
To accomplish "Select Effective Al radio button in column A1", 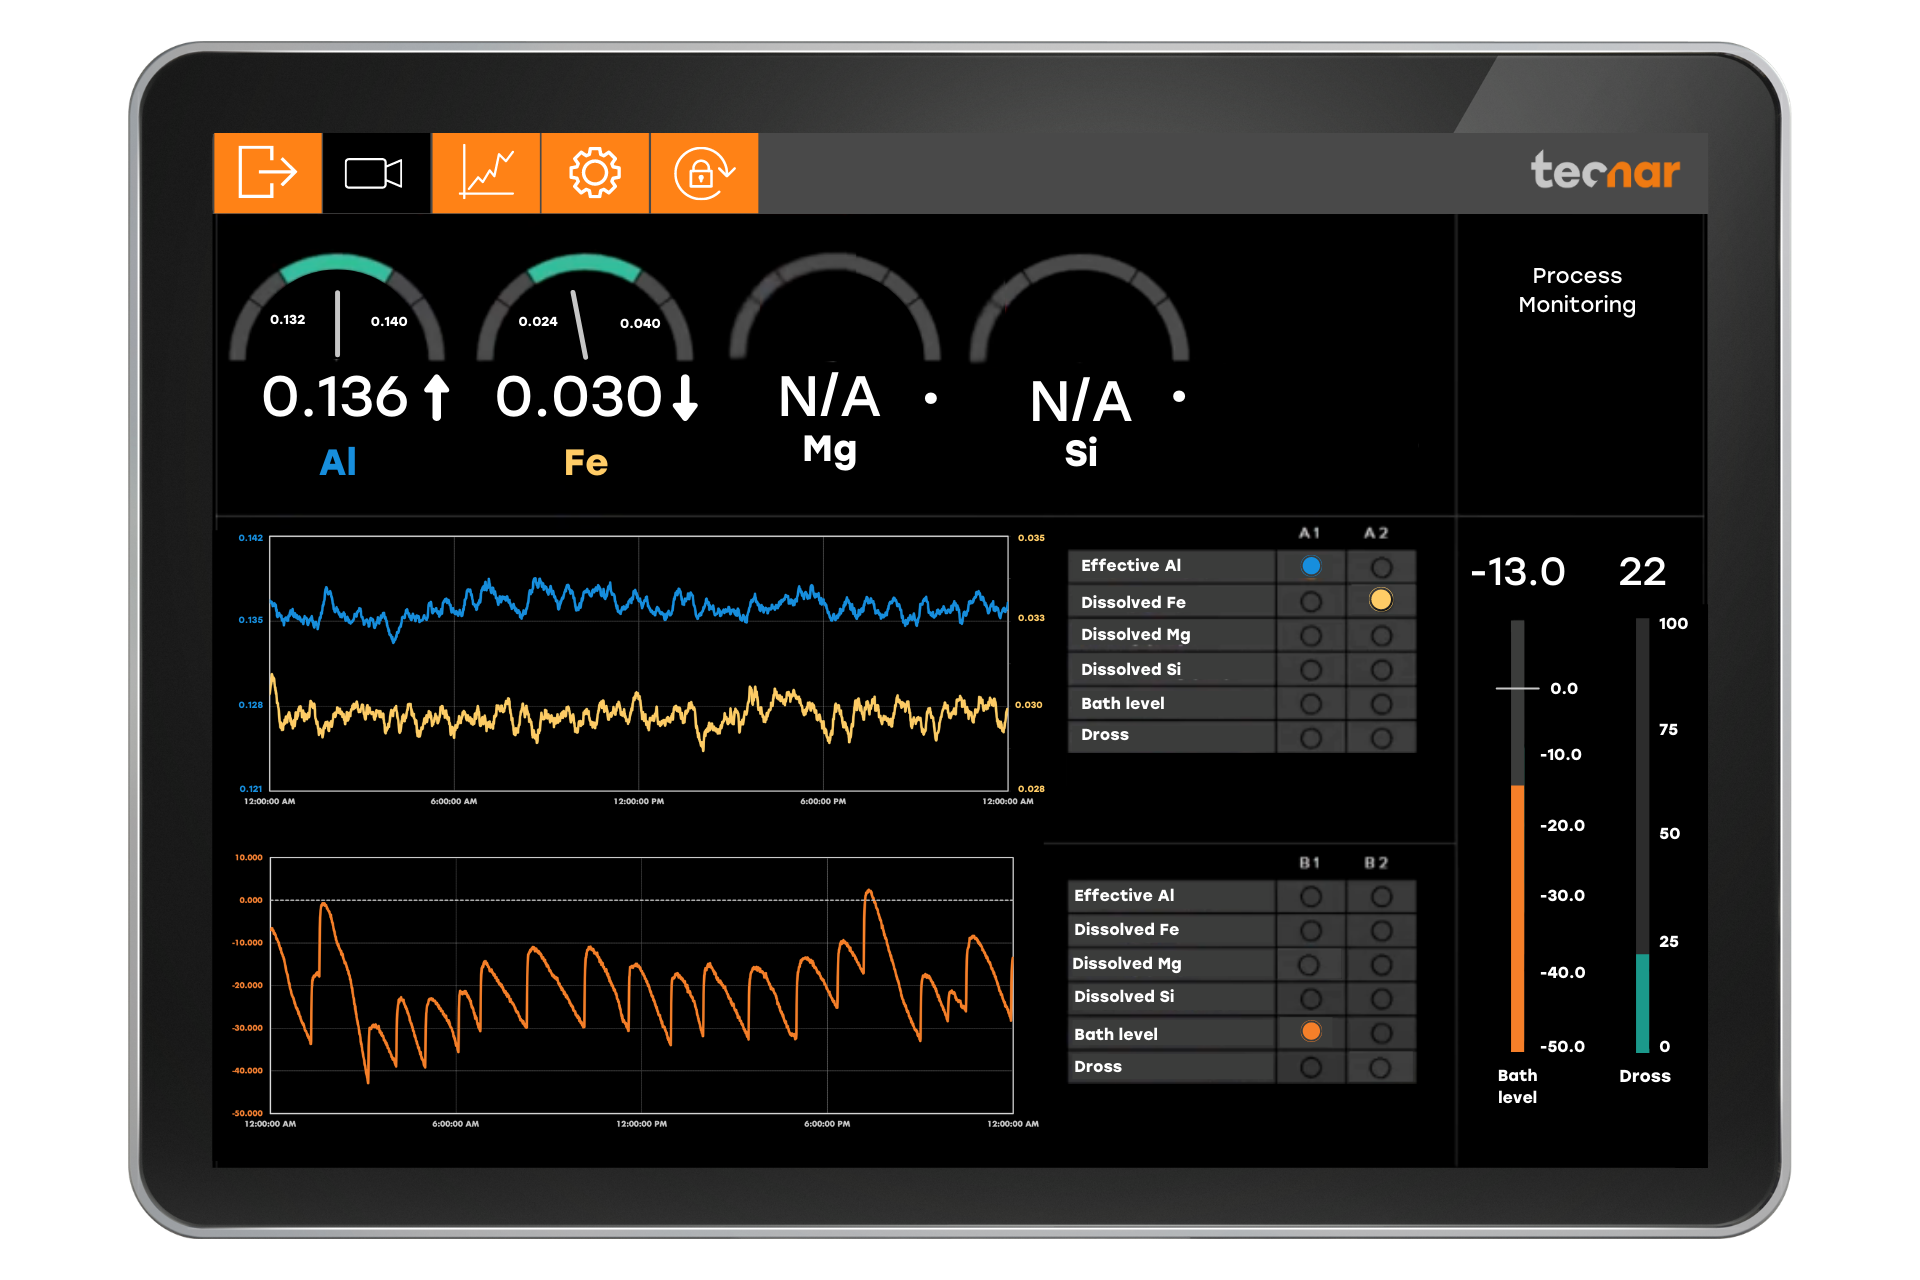I will [x=1311, y=565].
